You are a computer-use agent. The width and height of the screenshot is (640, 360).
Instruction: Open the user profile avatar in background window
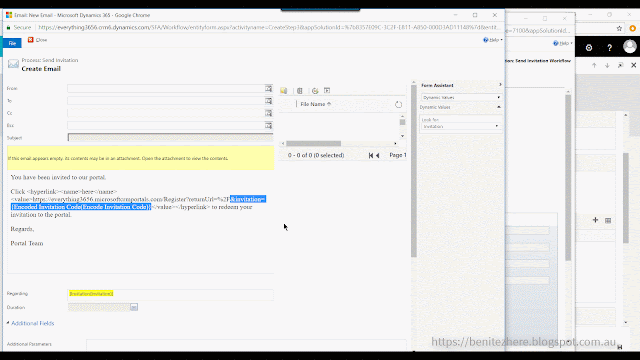pos(630,47)
